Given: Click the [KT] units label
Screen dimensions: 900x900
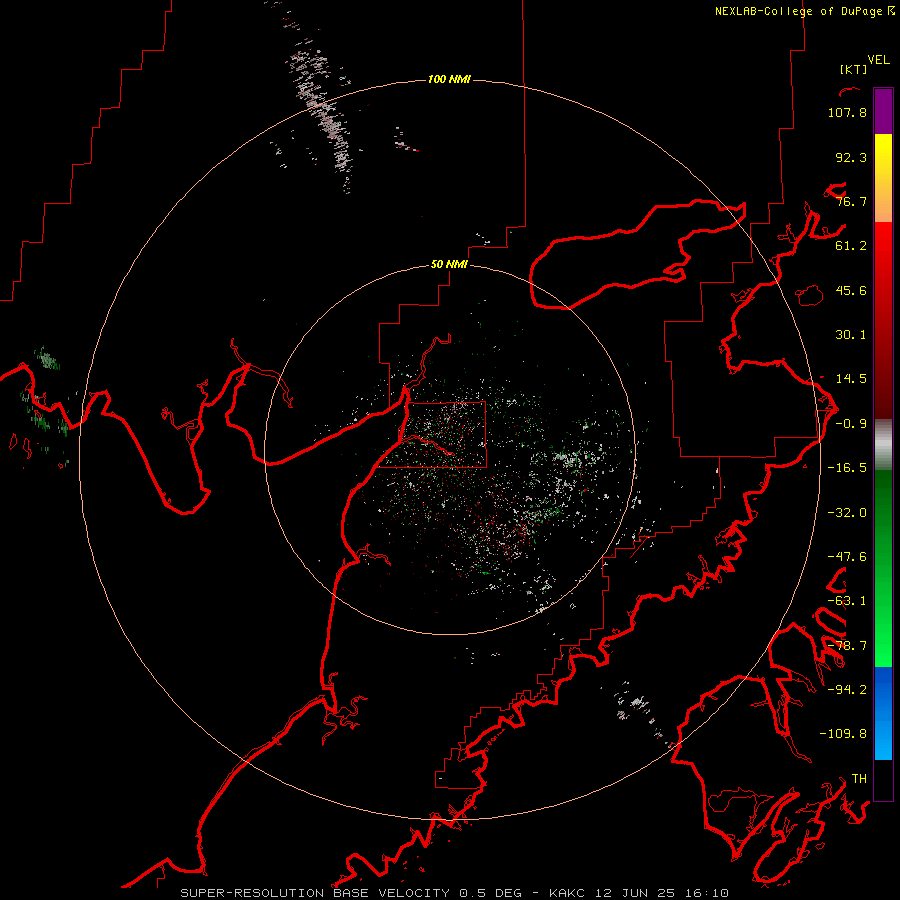Looking at the screenshot, I should [854, 69].
